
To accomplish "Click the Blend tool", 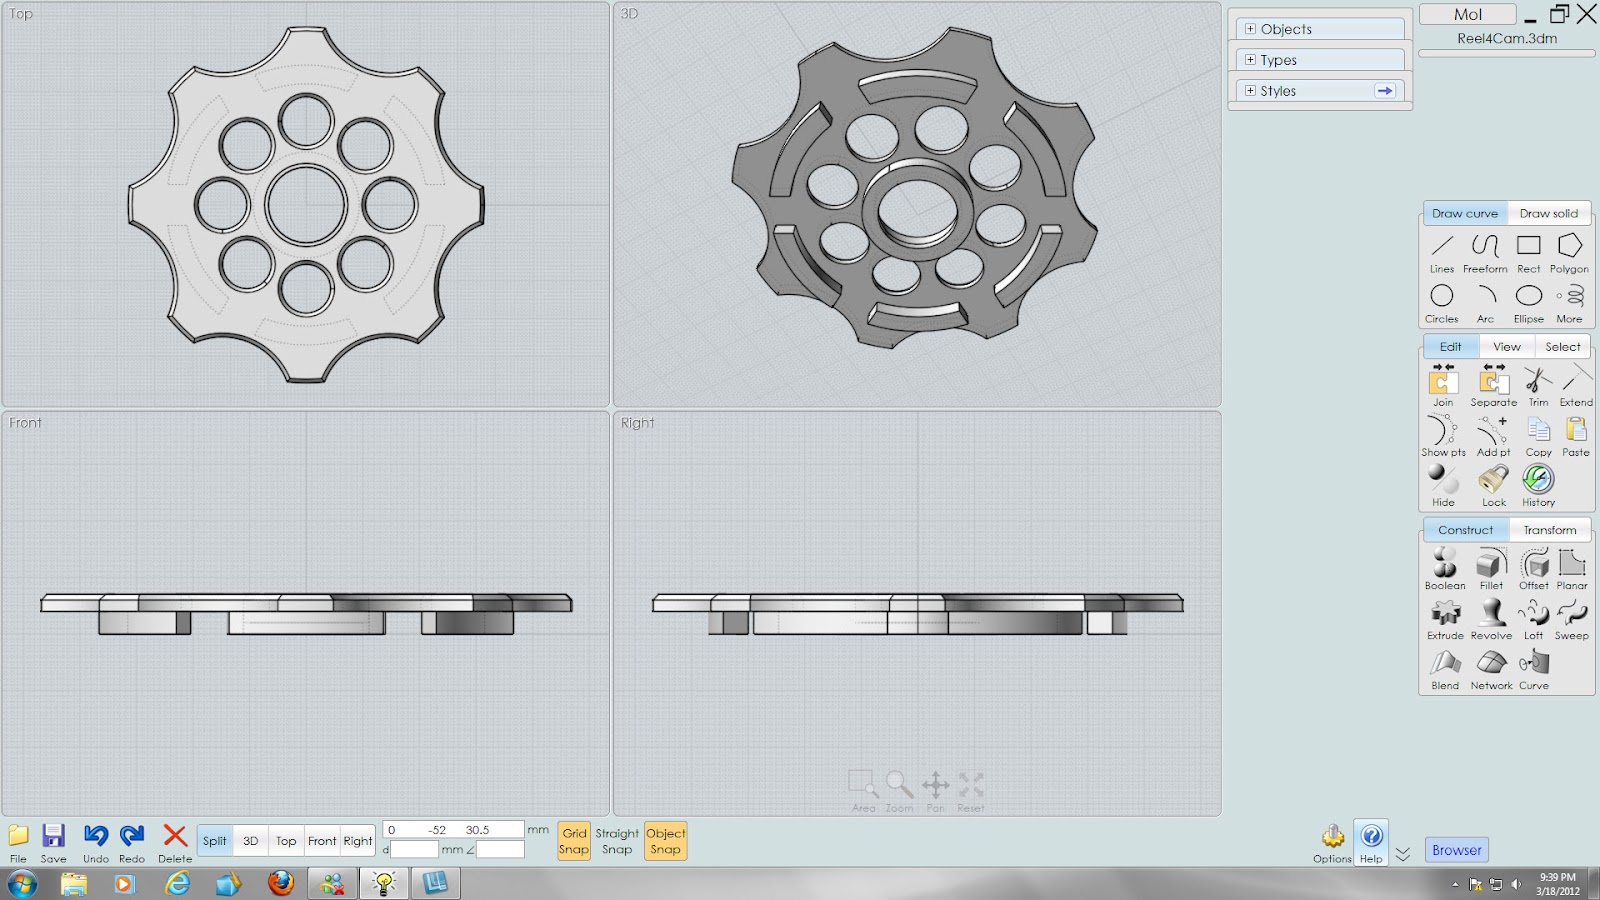I will 1445,669.
